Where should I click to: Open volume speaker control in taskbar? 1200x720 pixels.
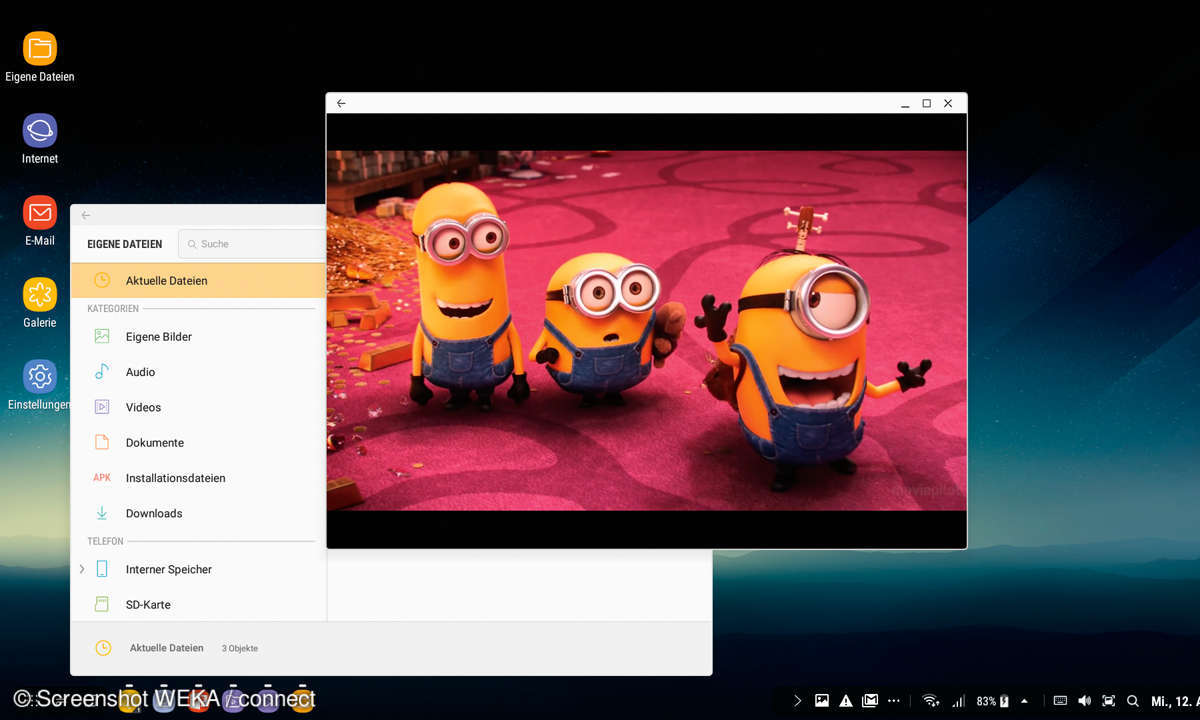point(1084,701)
